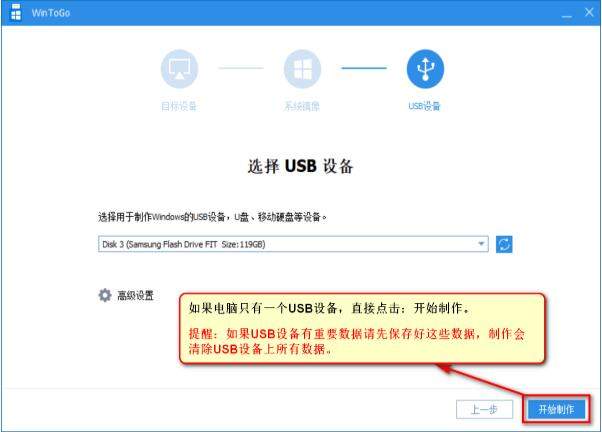Go to the target device step icon
Viewport: 602px width, 432px height.
[x=179, y=69]
